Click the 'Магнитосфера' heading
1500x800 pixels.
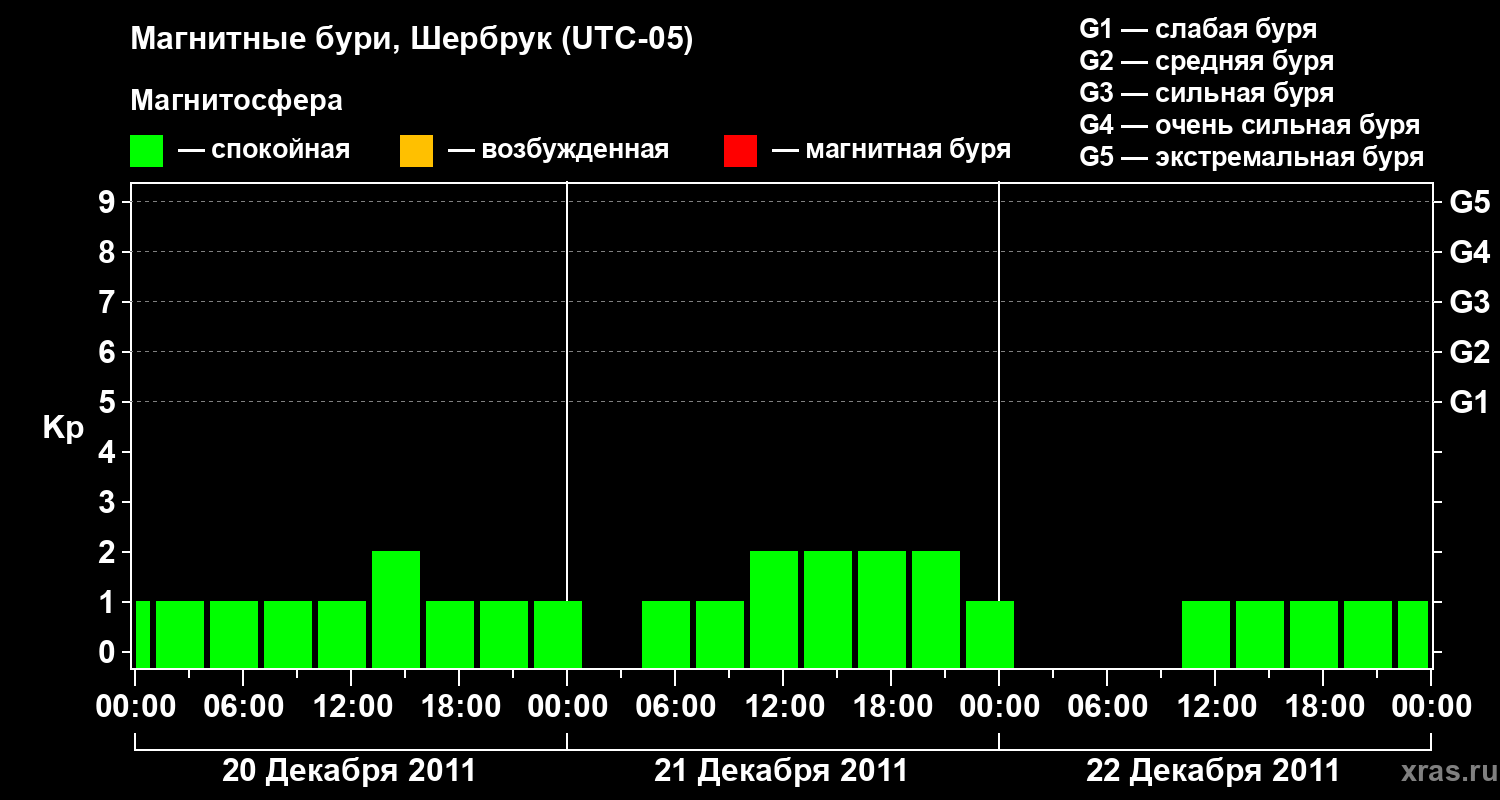pos(236,101)
